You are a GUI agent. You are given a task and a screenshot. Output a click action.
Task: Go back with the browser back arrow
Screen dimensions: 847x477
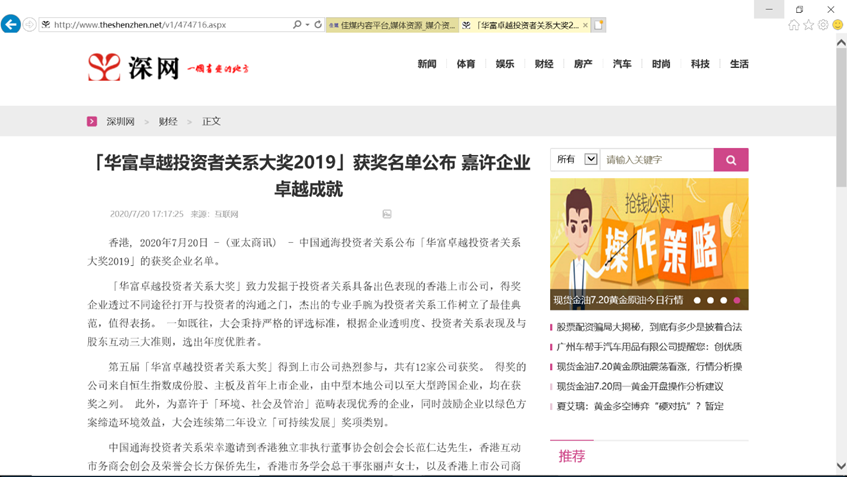pos(11,24)
